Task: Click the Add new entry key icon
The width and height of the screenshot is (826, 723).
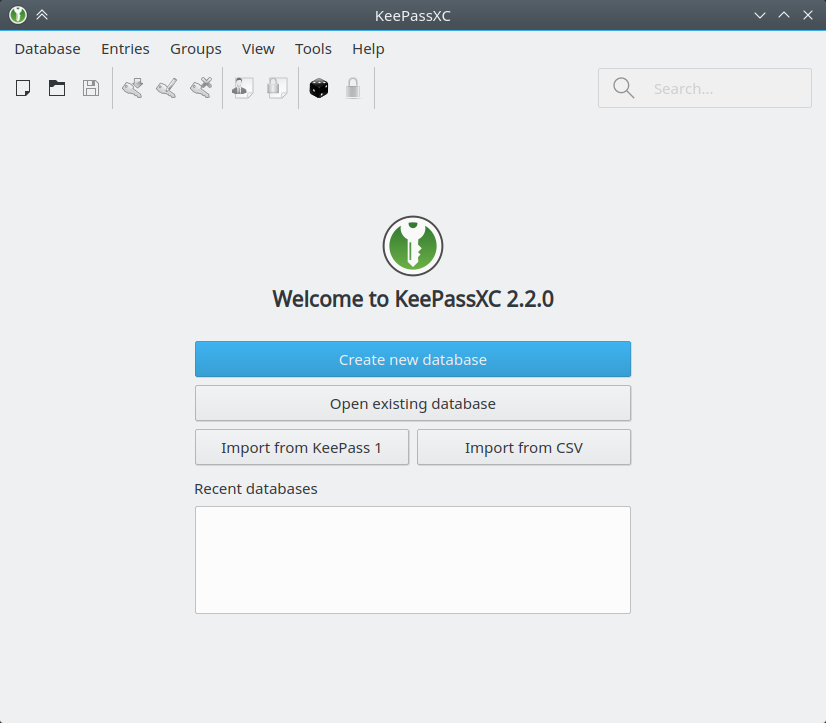Action: [x=133, y=88]
